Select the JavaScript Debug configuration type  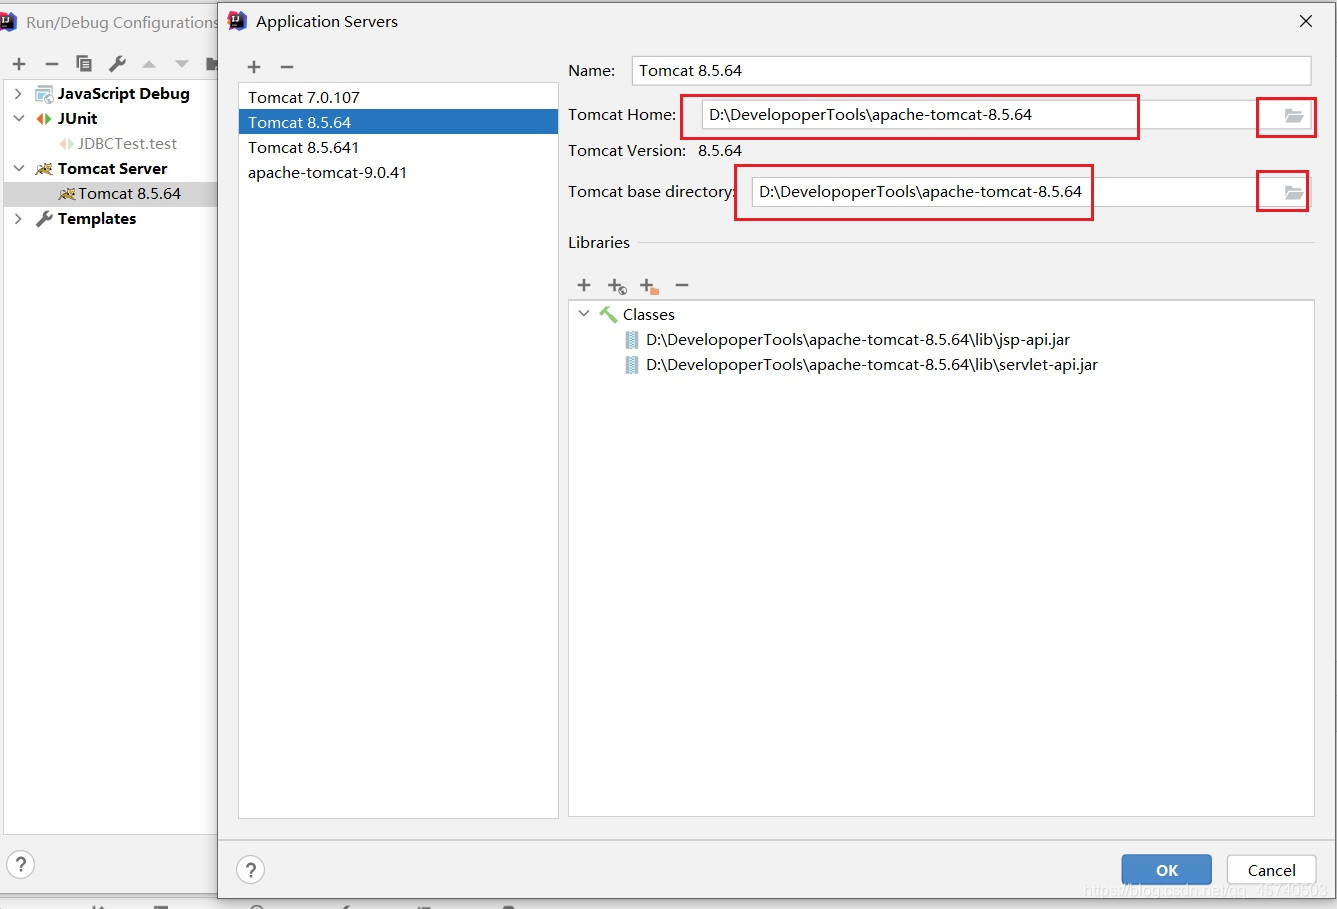click(x=123, y=94)
